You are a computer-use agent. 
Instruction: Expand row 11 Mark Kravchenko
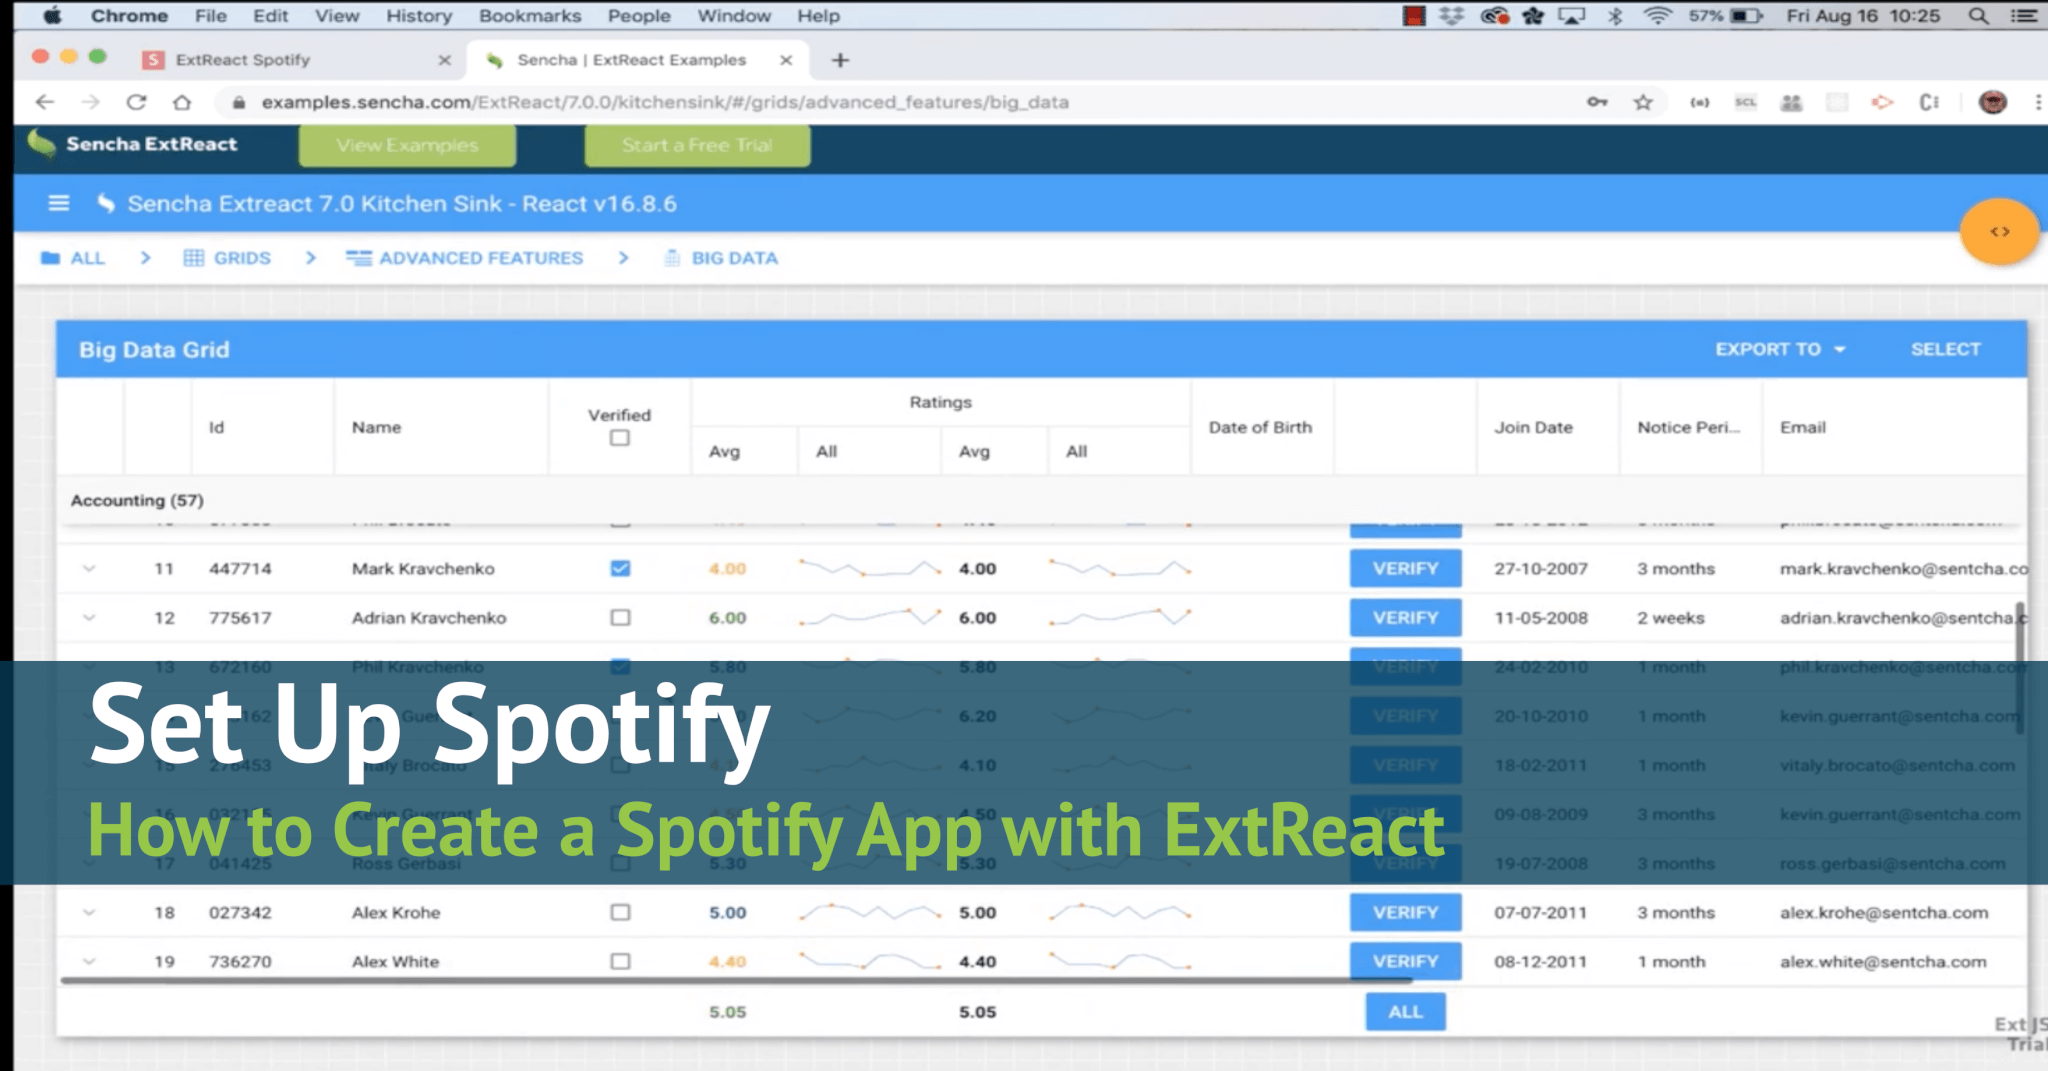tap(89, 568)
